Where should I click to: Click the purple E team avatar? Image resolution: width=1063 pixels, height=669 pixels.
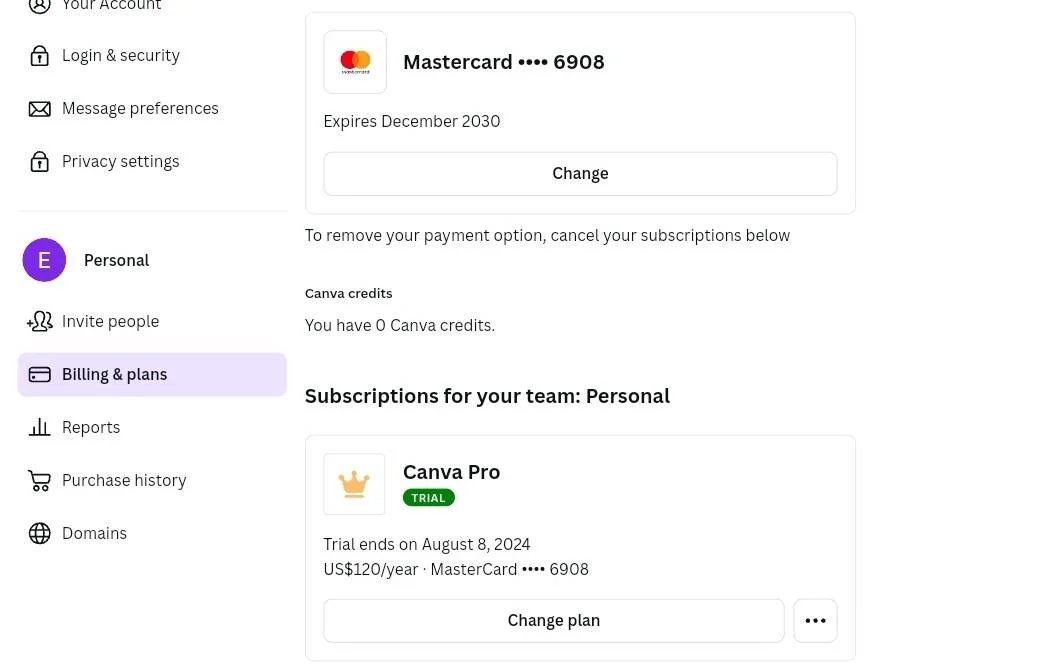click(44, 260)
